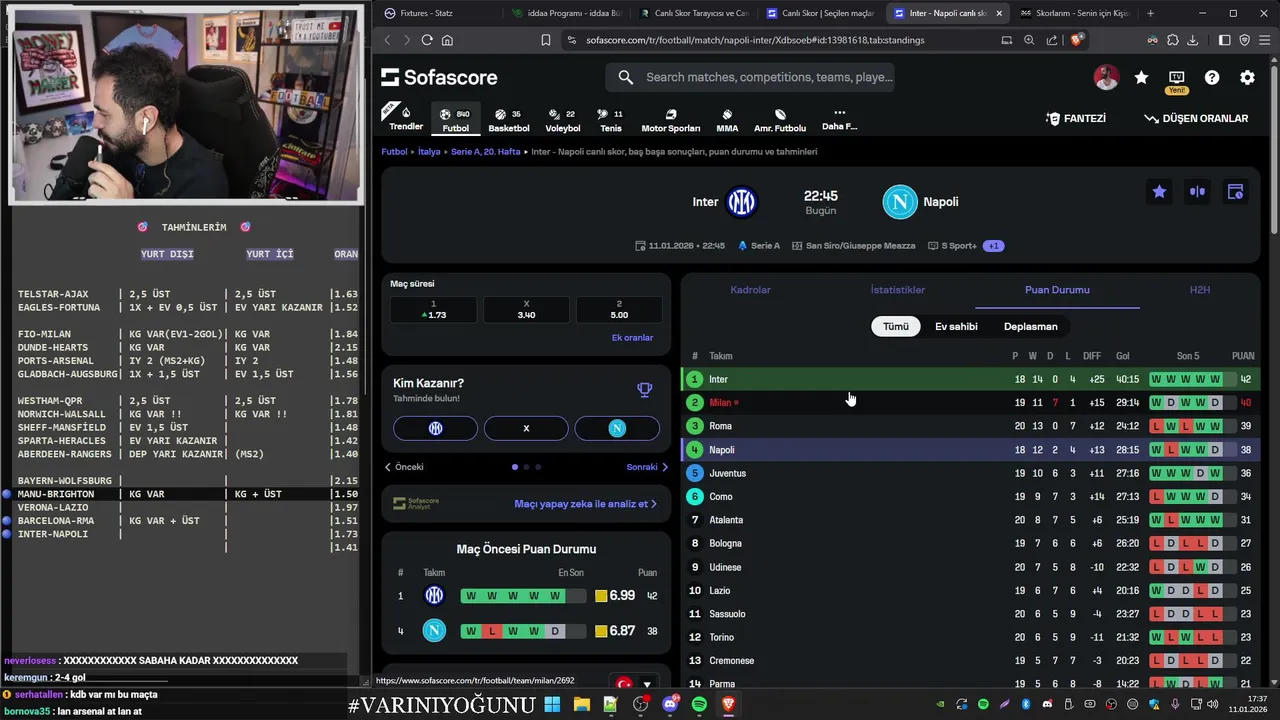Expand the +1 TV channels badge
This screenshot has width=1280, height=720.
coord(993,246)
